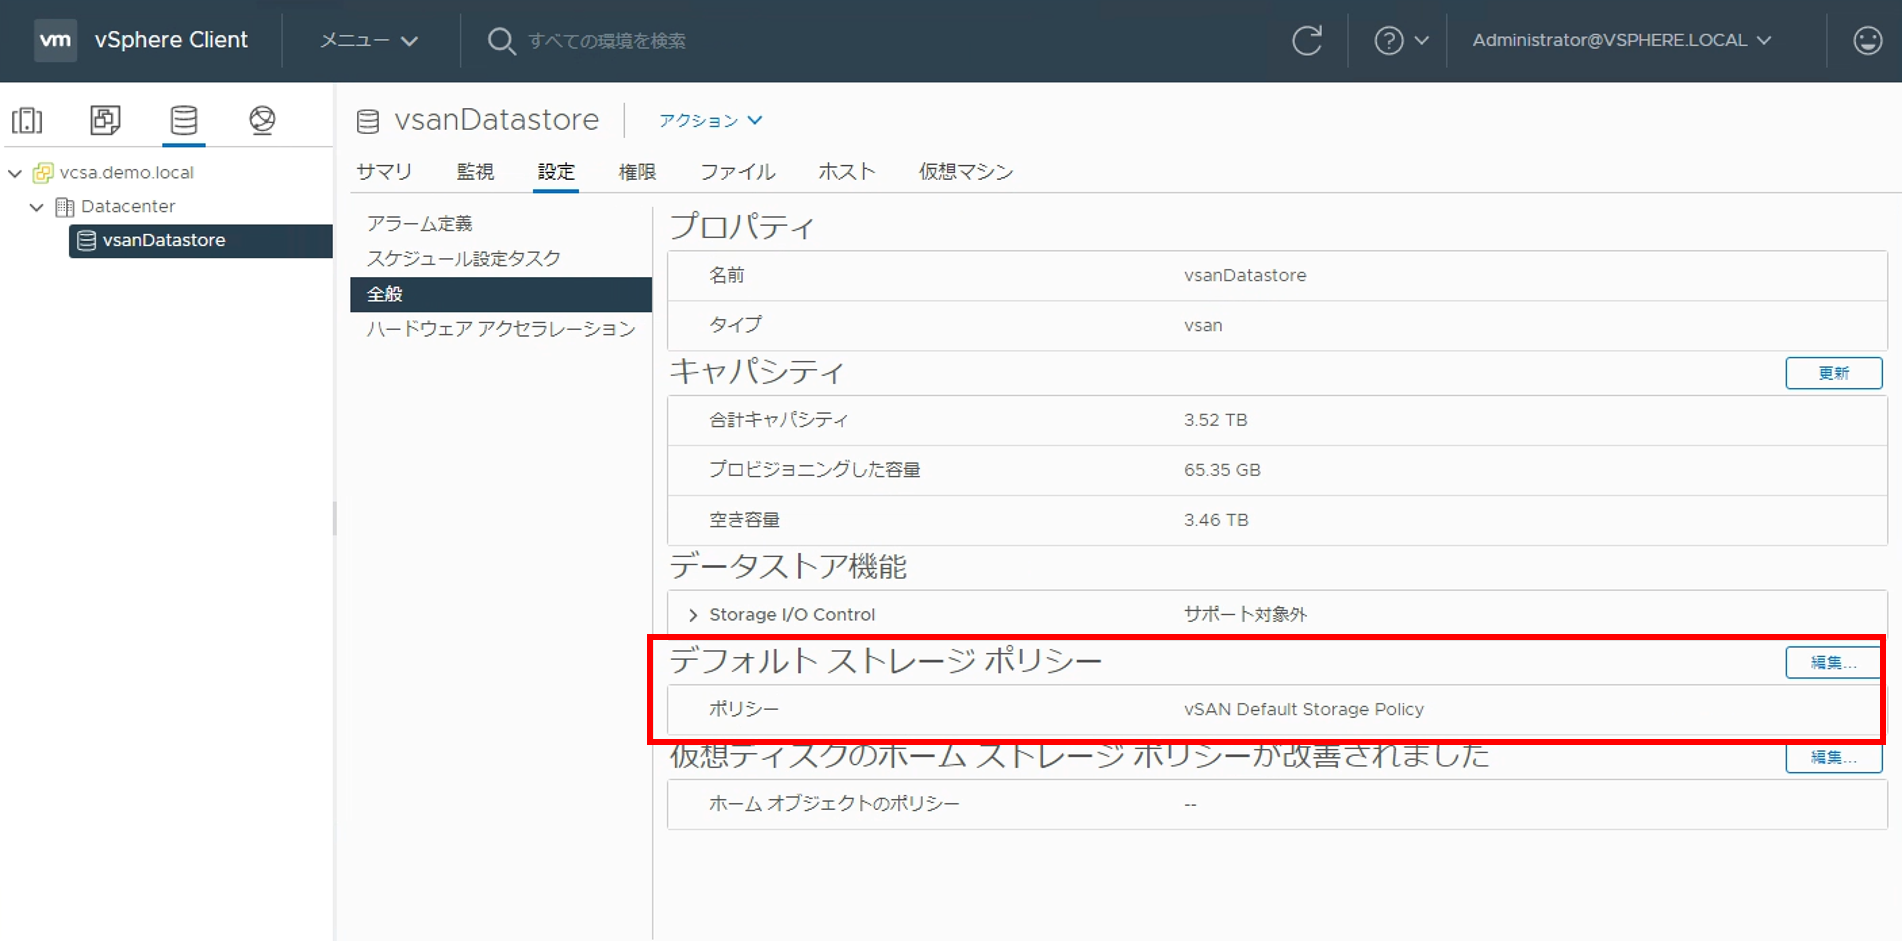Click the navigator pane collapse handle
1902x941 pixels.
(334, 518)
